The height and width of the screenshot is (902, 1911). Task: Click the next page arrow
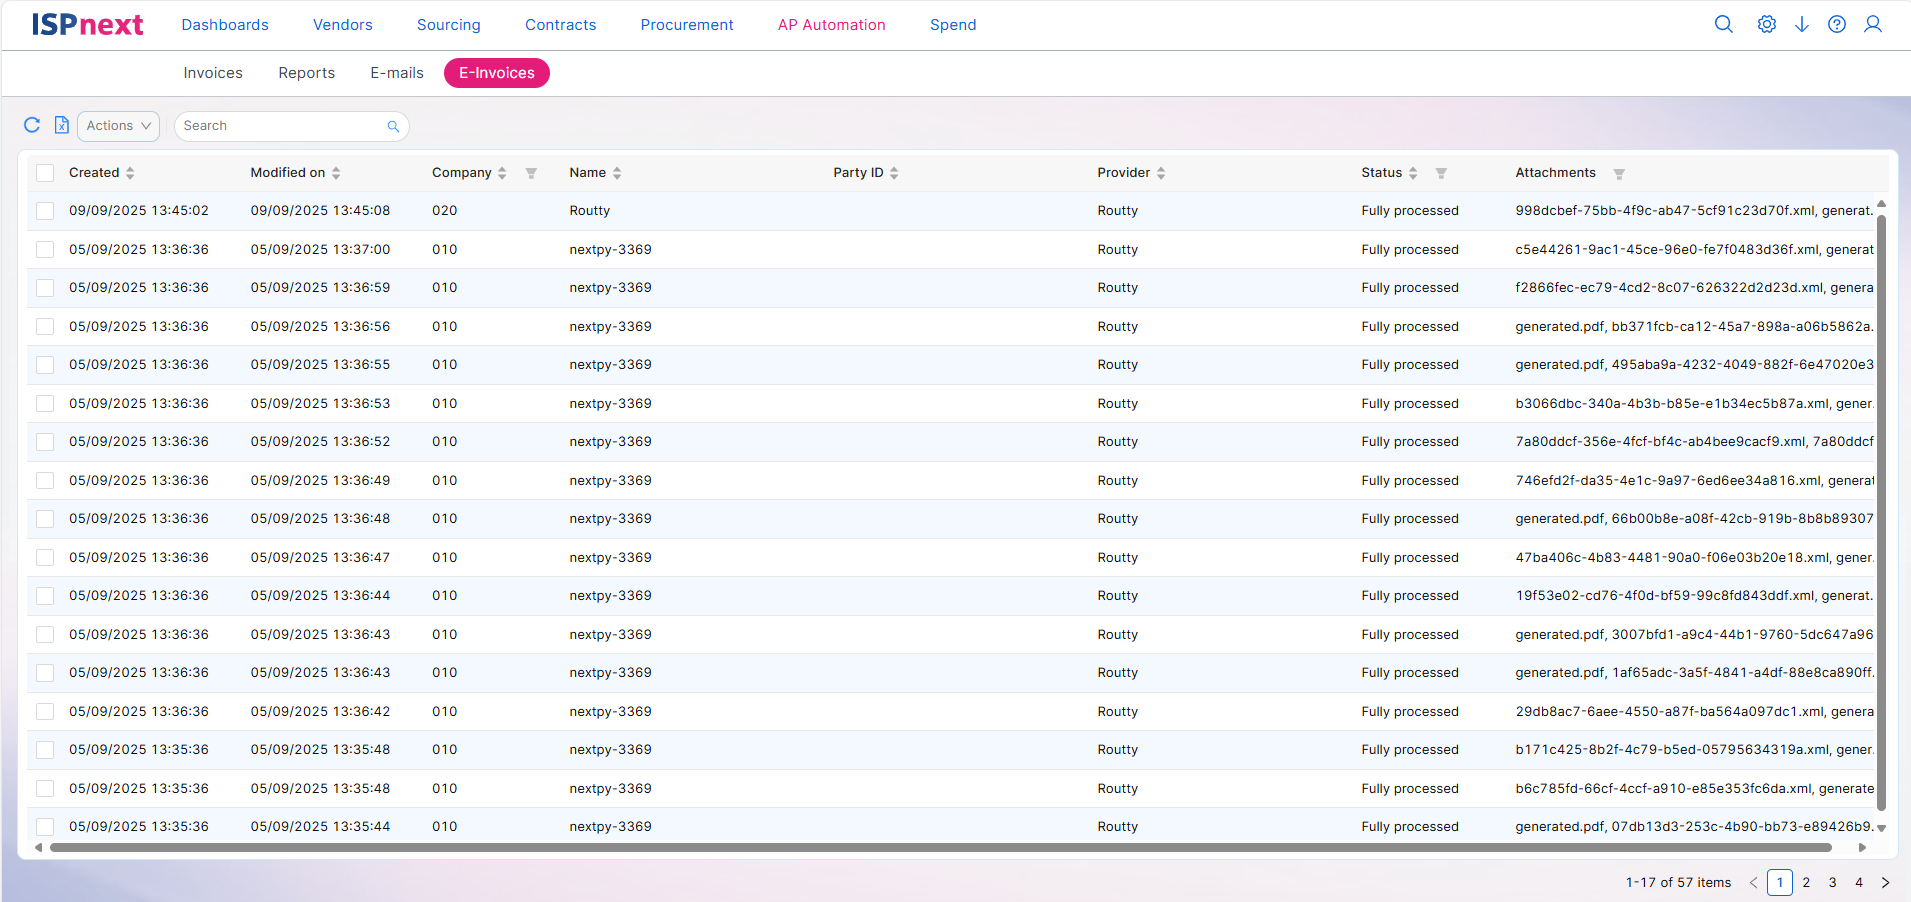tap(1885, 882)
